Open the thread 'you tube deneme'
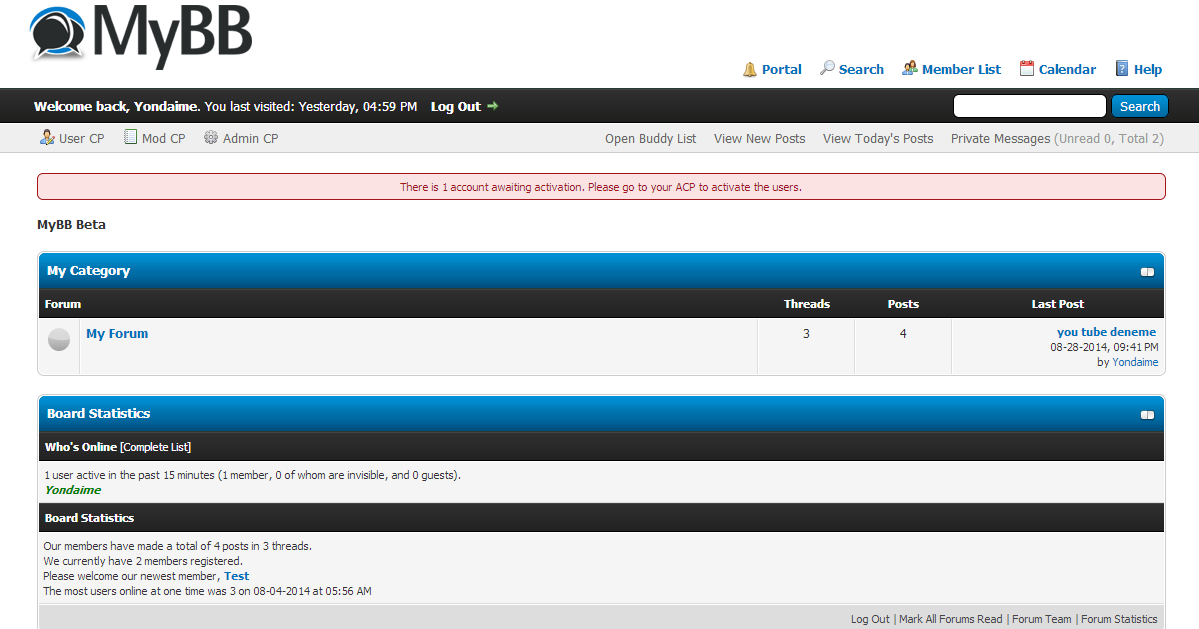Viewport: 1199px width, 629px height. [x=1106, y=331]
